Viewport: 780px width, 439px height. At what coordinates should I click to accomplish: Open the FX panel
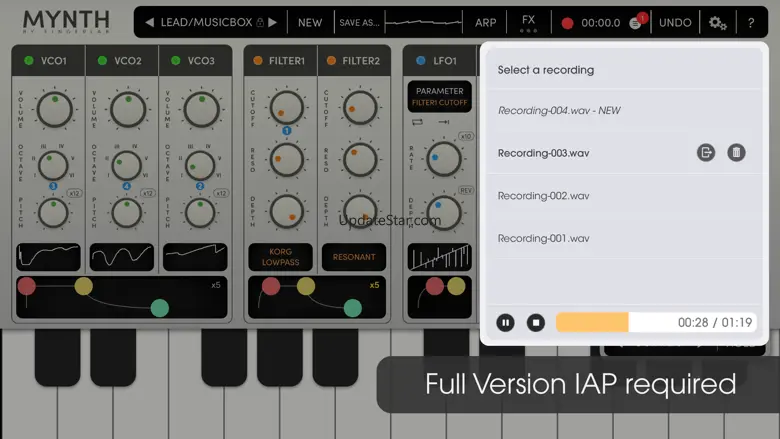pyautogui.click(x=528, y=22)
